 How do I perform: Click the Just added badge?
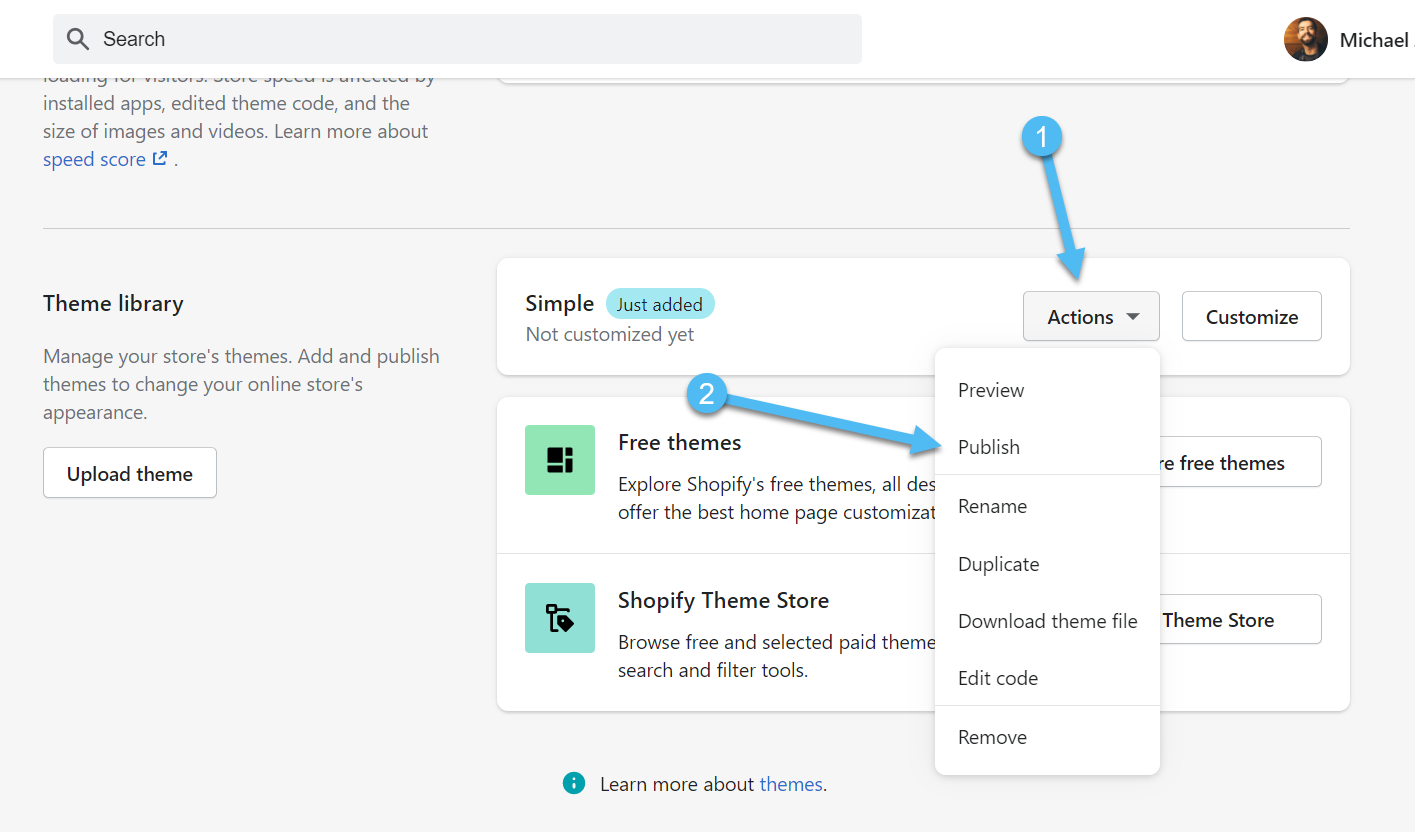click(x=659, y=304)
